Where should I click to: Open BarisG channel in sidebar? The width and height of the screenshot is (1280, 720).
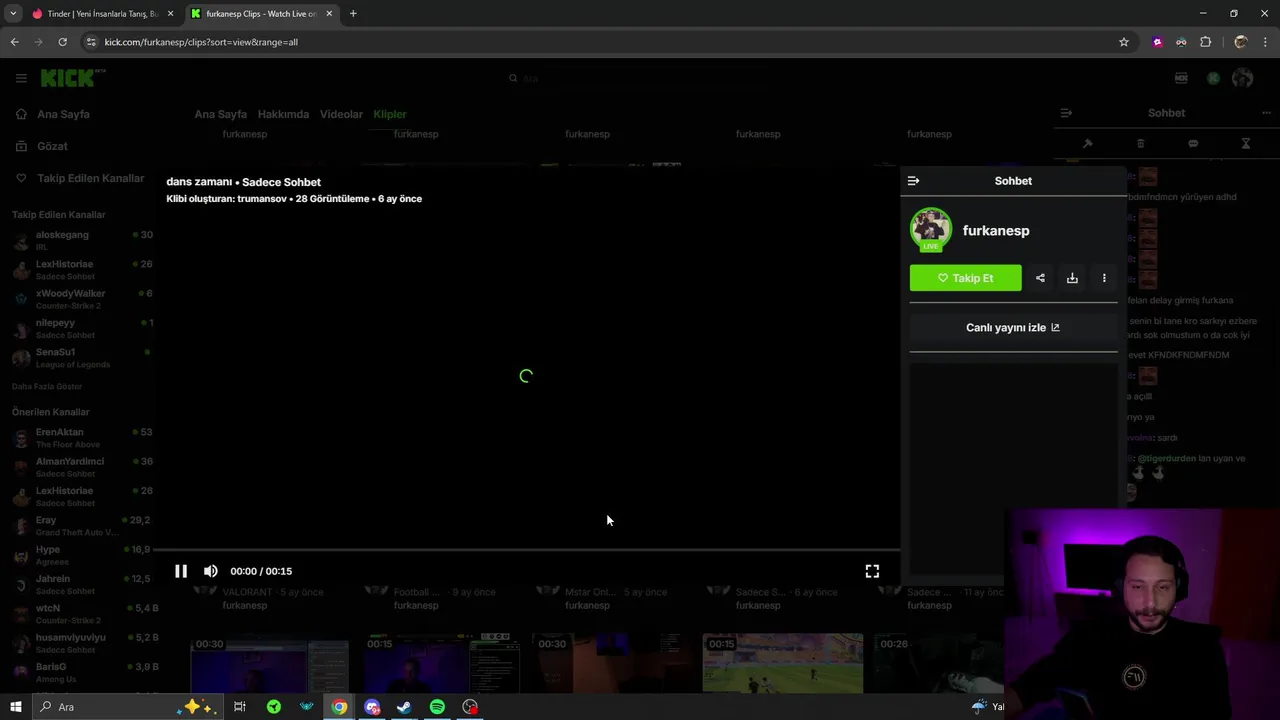pyautogui.click(x=82, y=672)
